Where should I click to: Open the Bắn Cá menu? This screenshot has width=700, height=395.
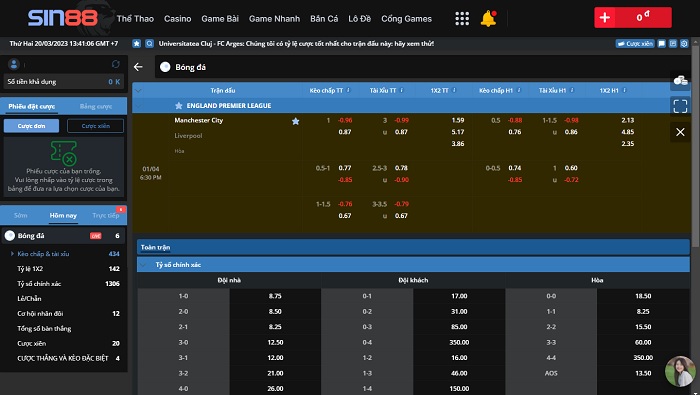tap(324, 19)
